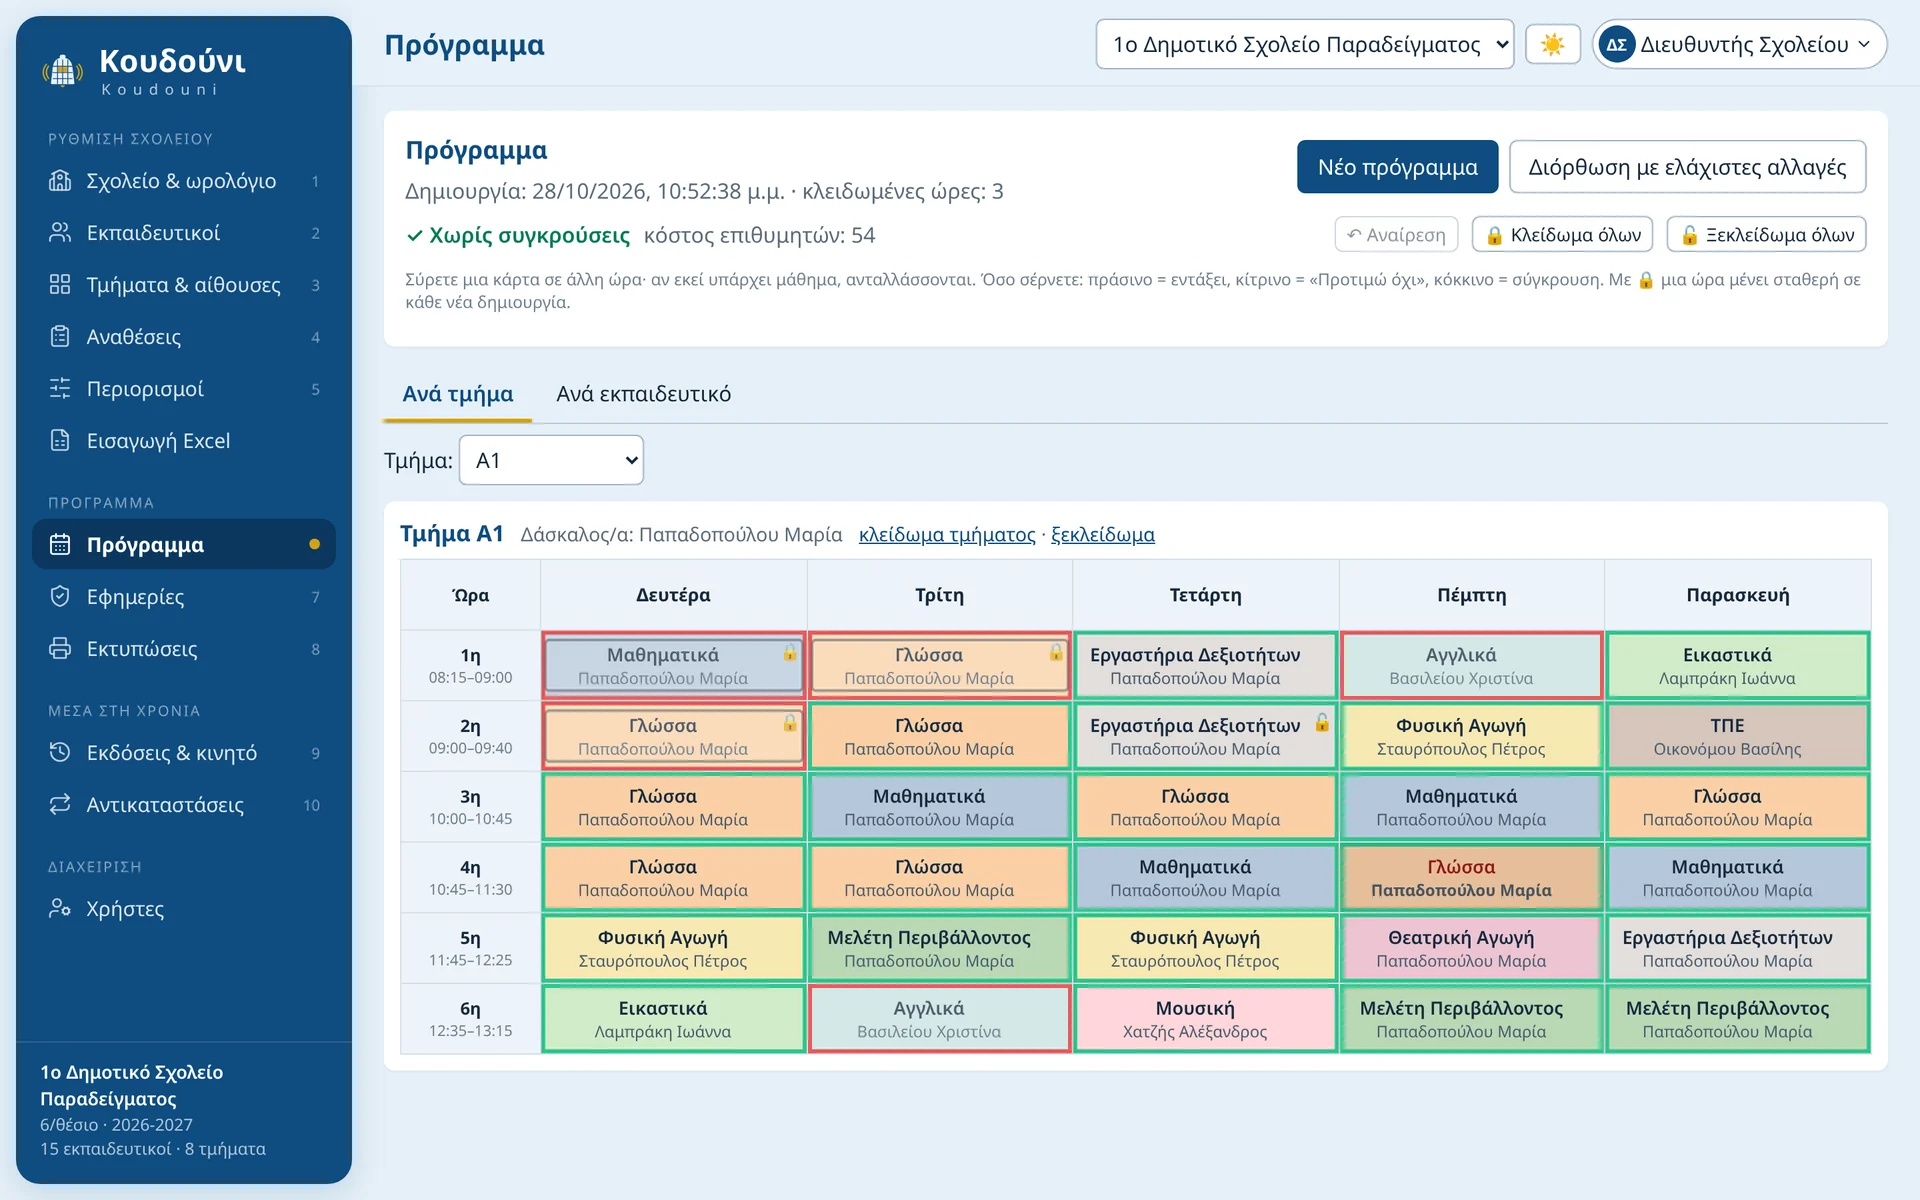Open Σχολείο & ωρολόγιο building icon
The image size is (1920, 1200).
pyautogui.click(x=60, y=181)
